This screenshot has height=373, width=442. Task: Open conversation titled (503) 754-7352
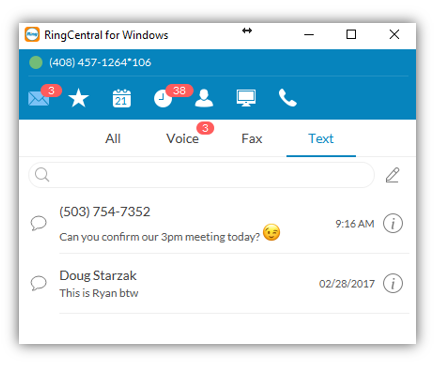[x=105, y=212]
